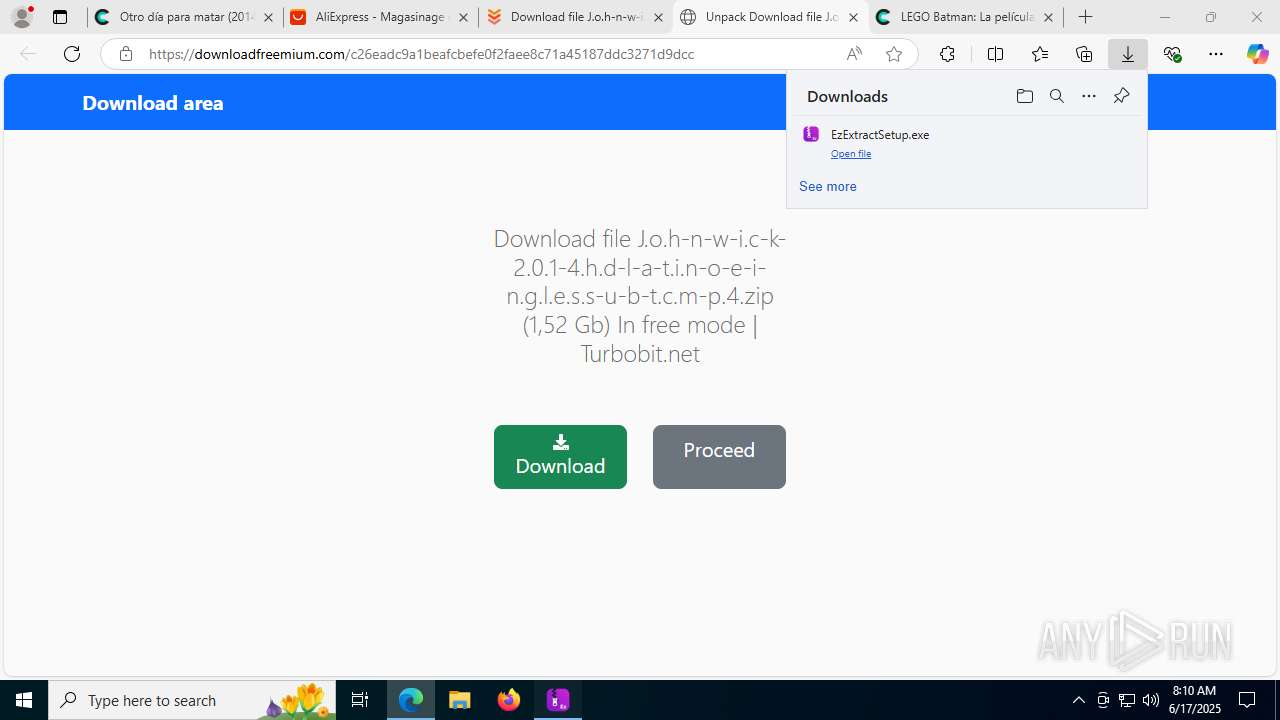Image resolution: width=1280 pixels, height=720 pixels.
Task: Close the LEGO Batman tab
Action: 1048,17
